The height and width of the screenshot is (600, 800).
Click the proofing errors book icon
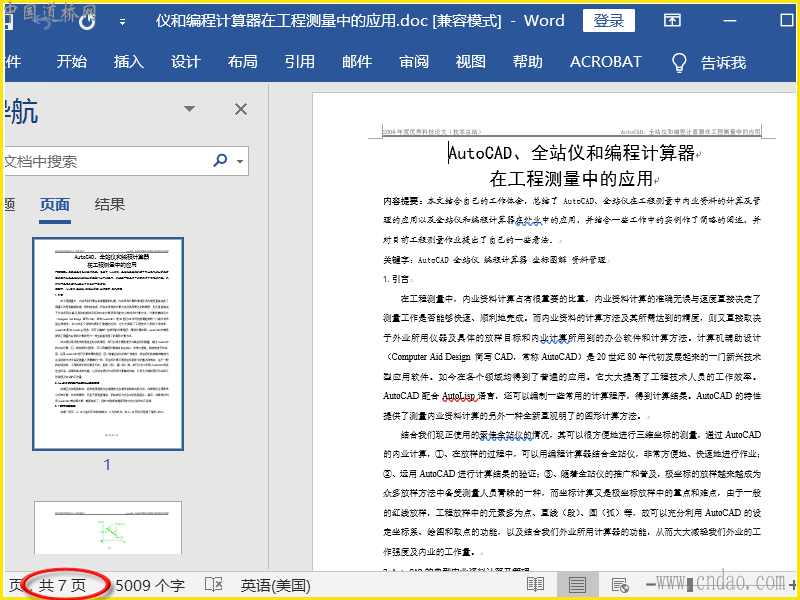click(x=213, y=585)
